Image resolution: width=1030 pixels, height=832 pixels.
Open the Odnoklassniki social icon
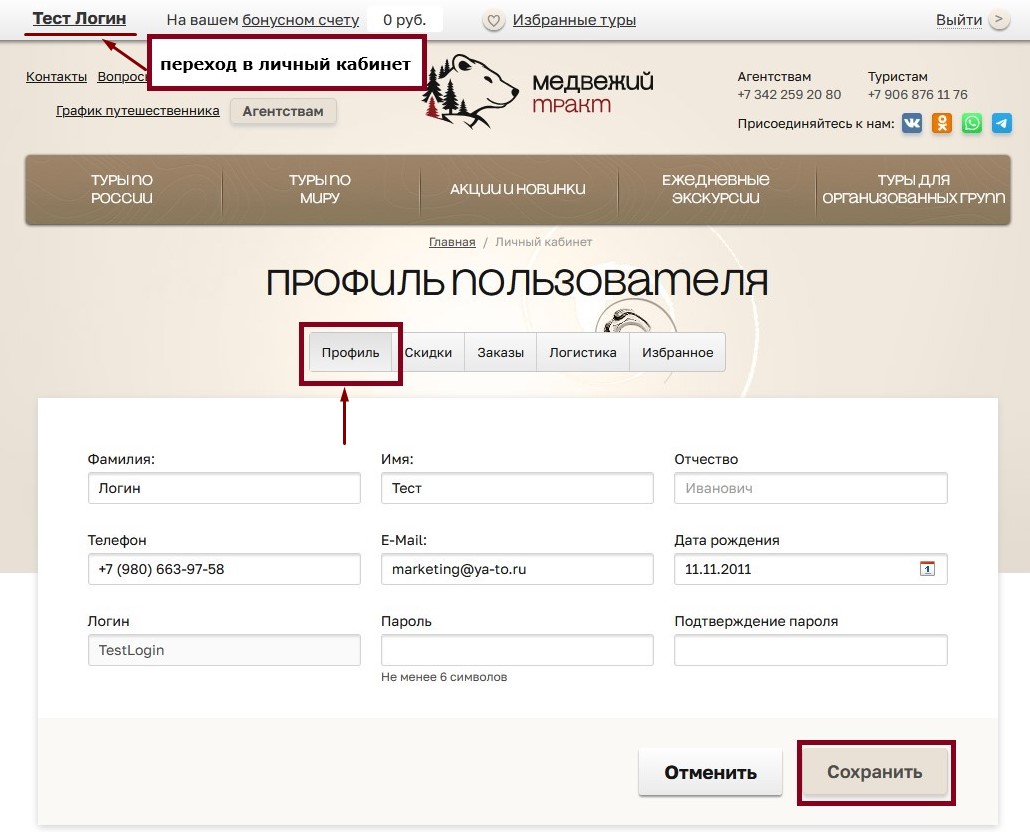(x=942, y=123)
